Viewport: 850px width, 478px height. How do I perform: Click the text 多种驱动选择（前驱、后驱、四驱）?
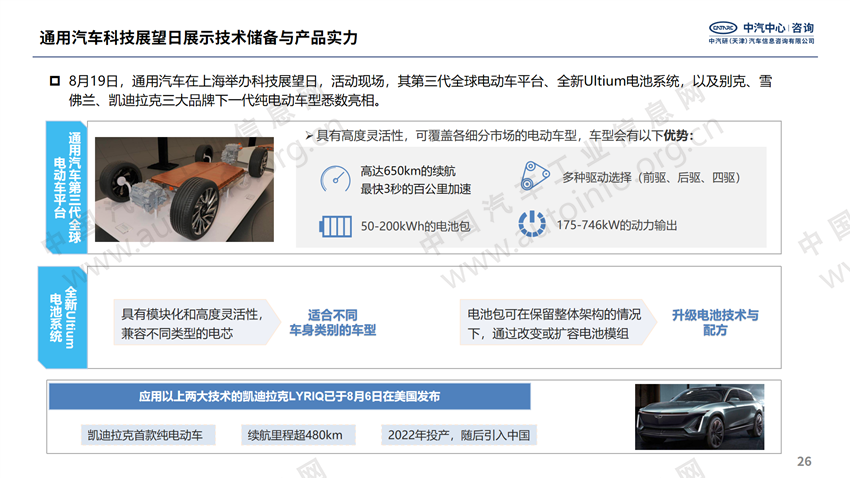652,177
